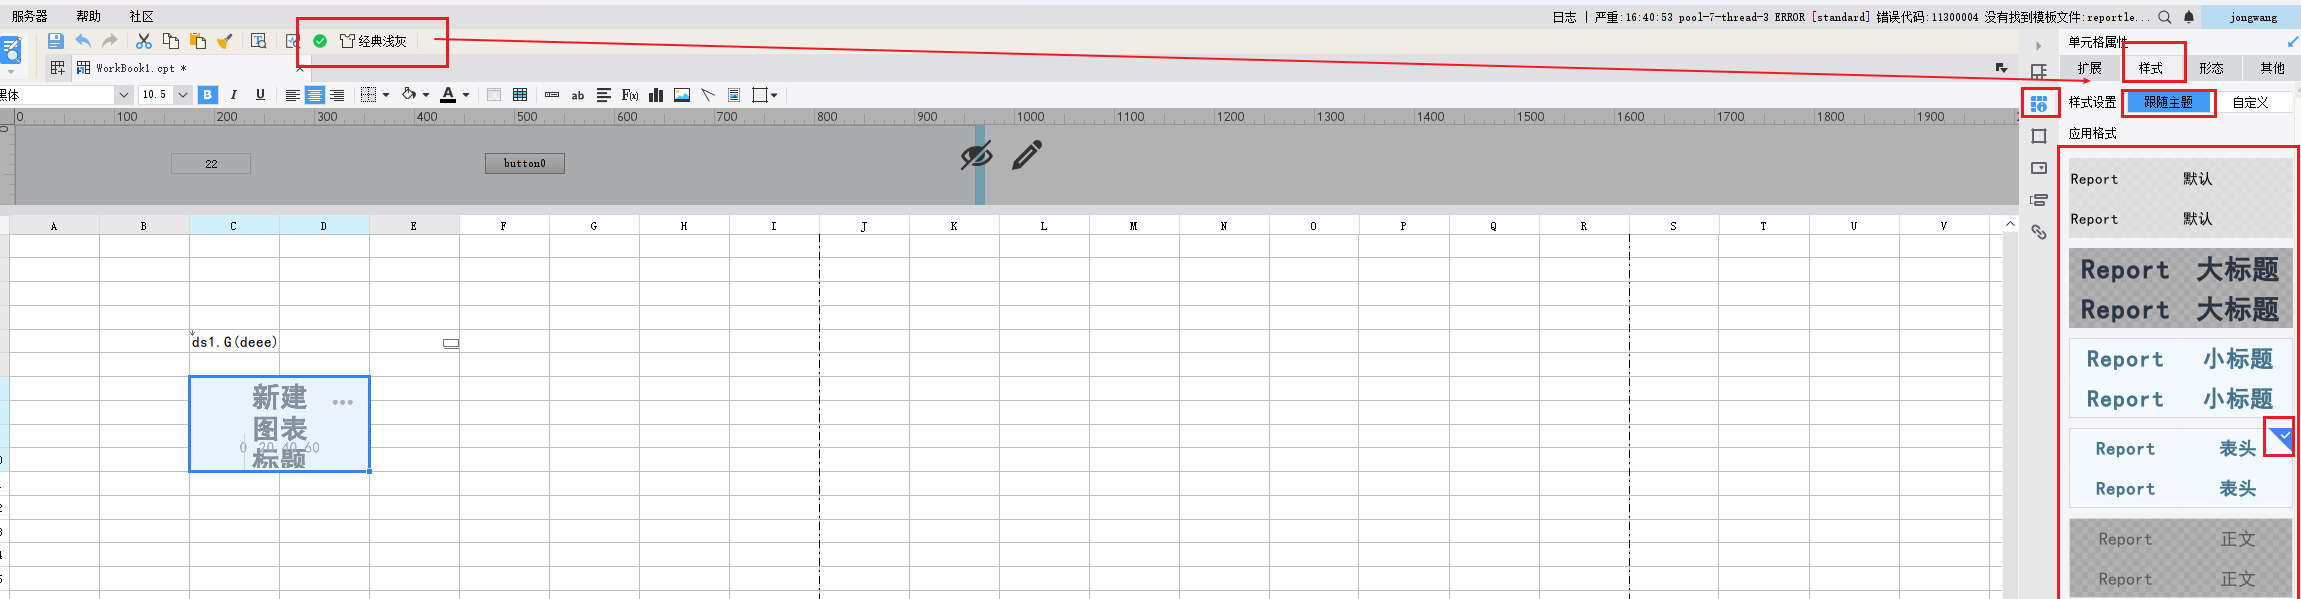
Task: Insert formula using F(x) icon
Action: (x=630, y=95)
